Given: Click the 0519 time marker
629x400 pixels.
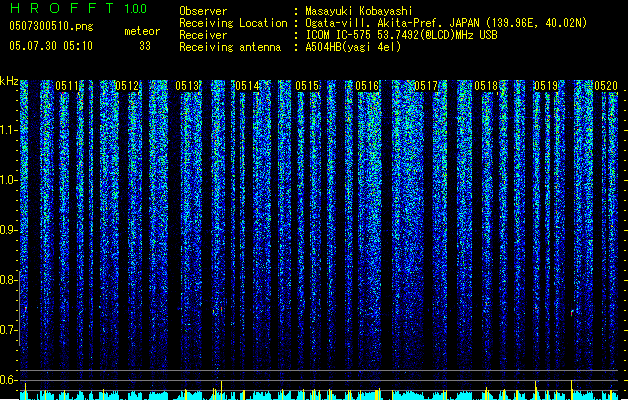Looking at the screenshot, I should coord(546,86).
